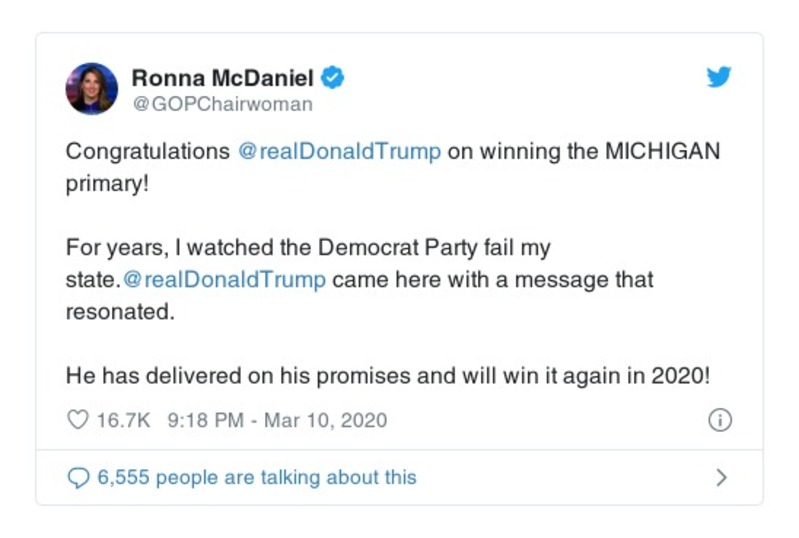This screenshot has width=799, height=538.
Task: Click the 16.7K likes count
Action: click(x=123, y=420)
